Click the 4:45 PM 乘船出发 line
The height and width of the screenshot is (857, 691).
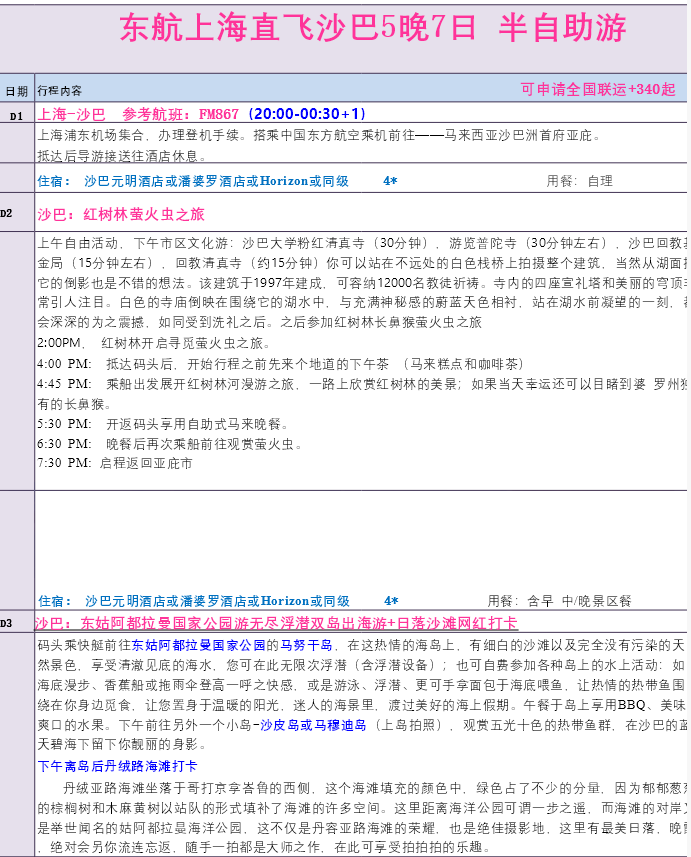pyautogui.click(x=362, y=384)
